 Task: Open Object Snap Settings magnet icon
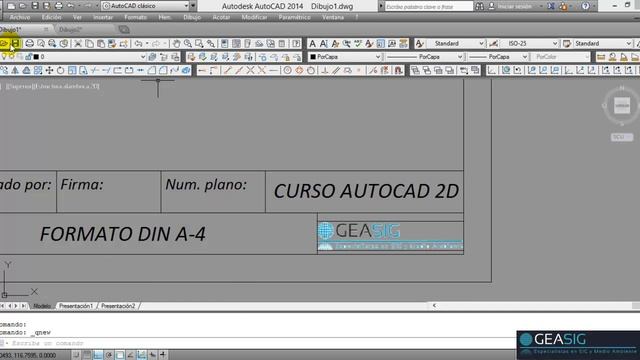coord(398,70)
